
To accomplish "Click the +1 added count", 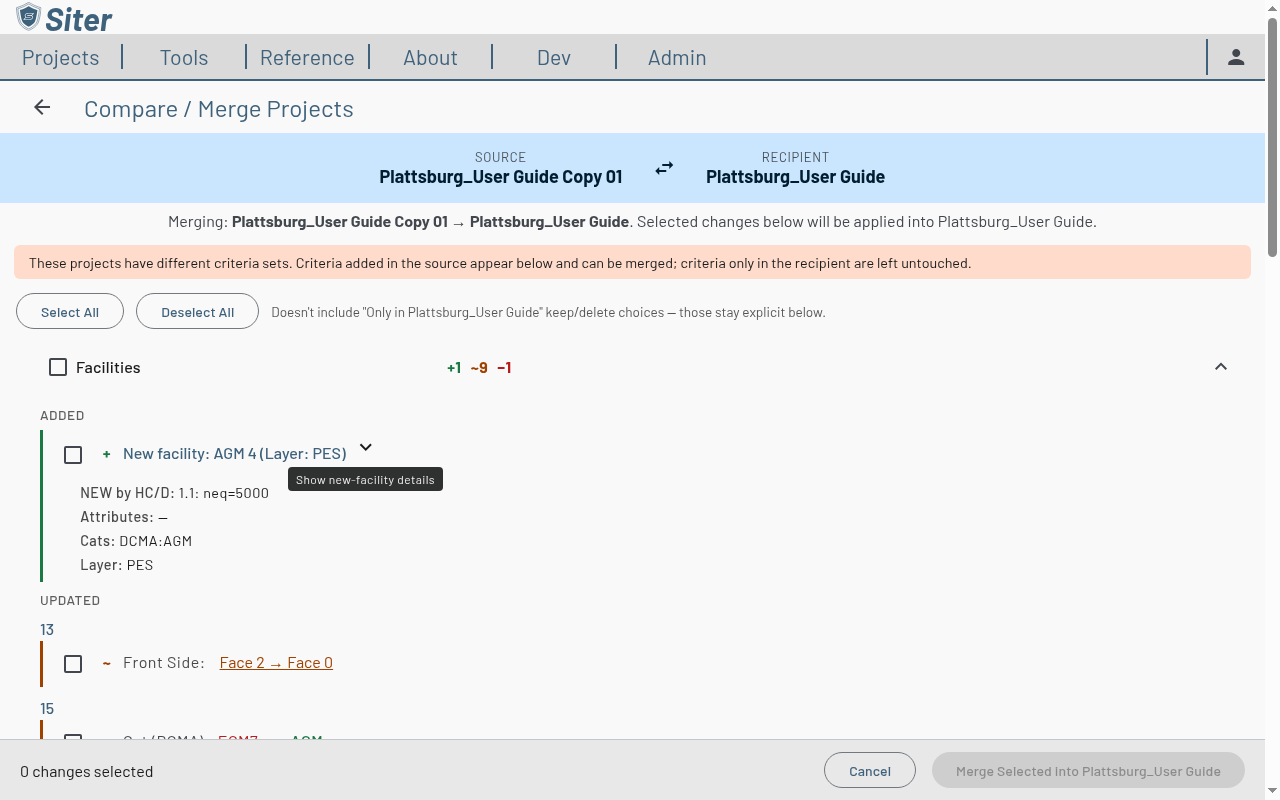I will [x=454, y=368].
